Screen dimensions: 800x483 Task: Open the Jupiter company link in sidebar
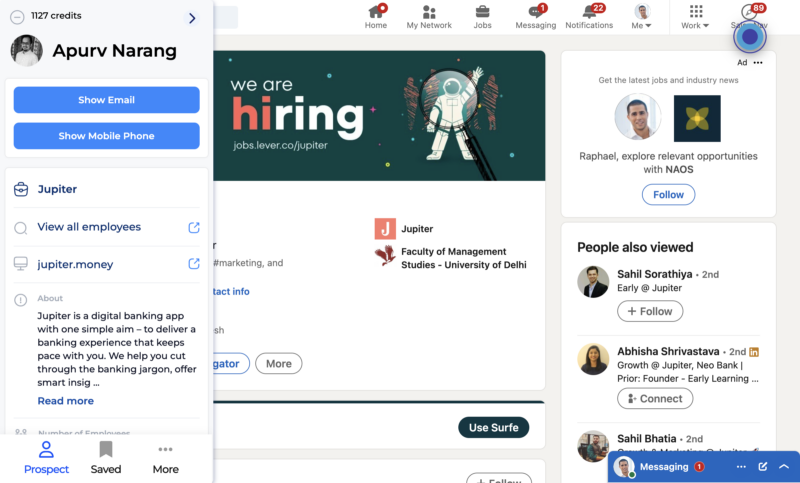(57, 189)
